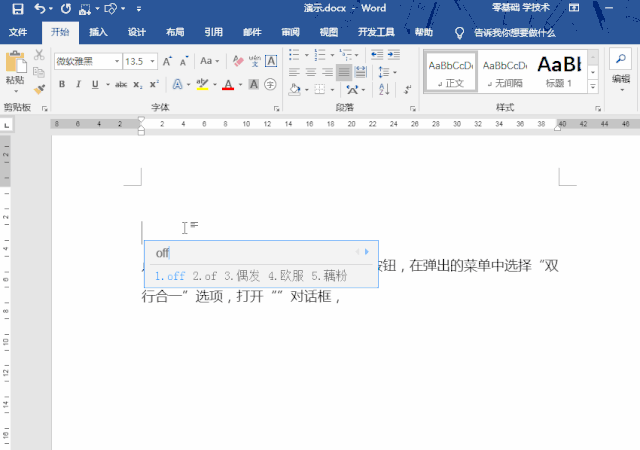Image resolution: width=640 pixels, height=450 pixels.
Task: Switch to the 审阅 tab
Action: tap(291, 32)
